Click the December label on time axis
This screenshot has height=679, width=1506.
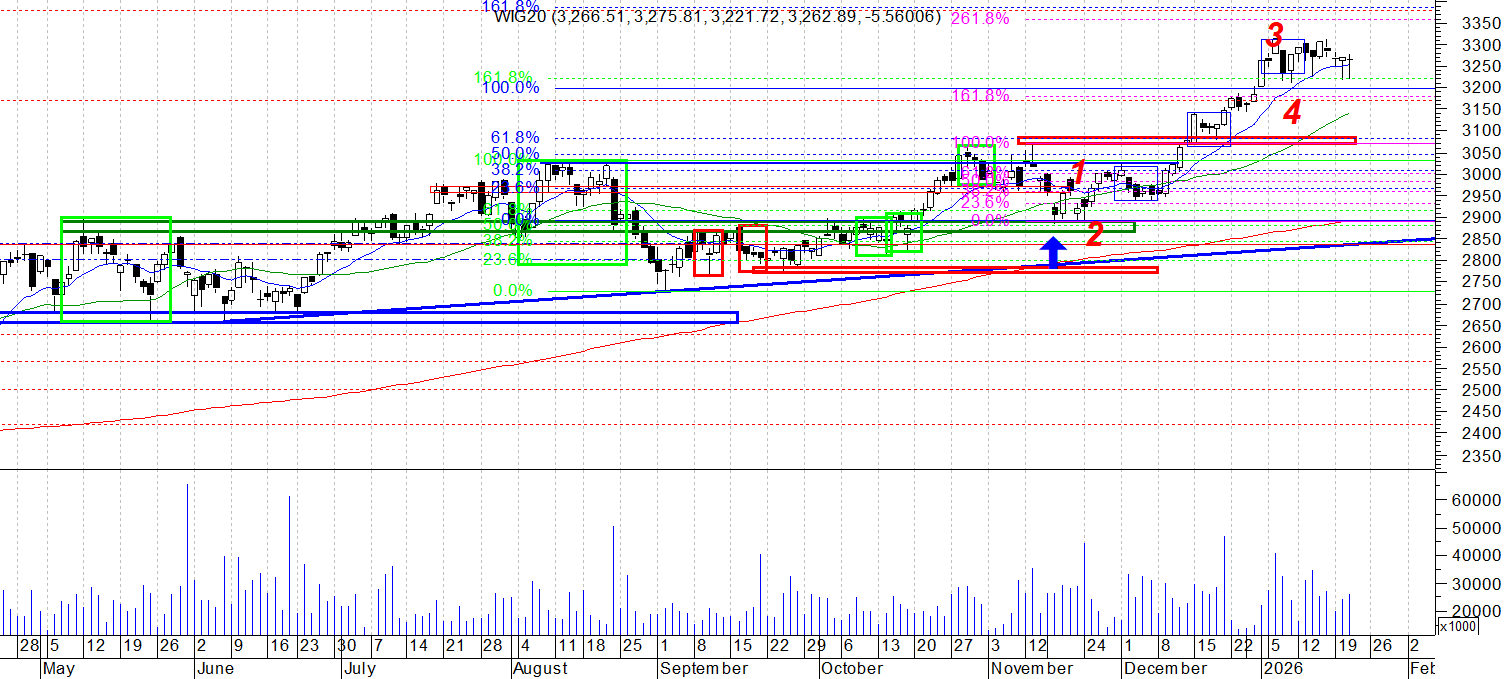pos(1164,668)
